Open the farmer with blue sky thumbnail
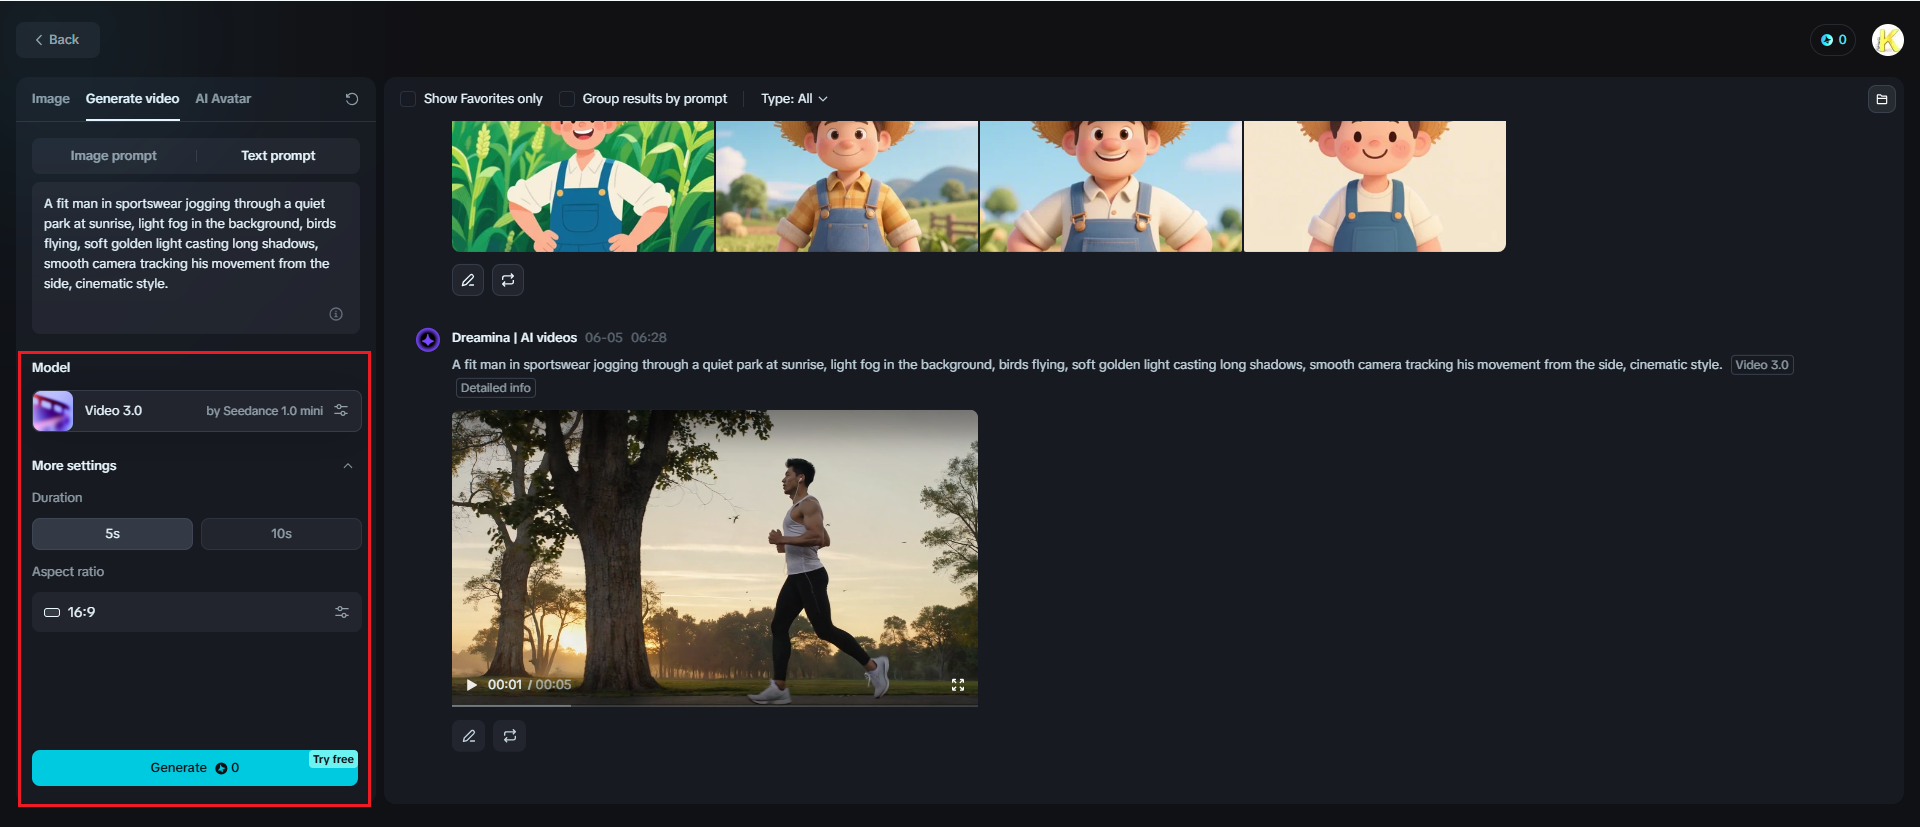Viewport: 1920px width, 827px height. 1111,186
